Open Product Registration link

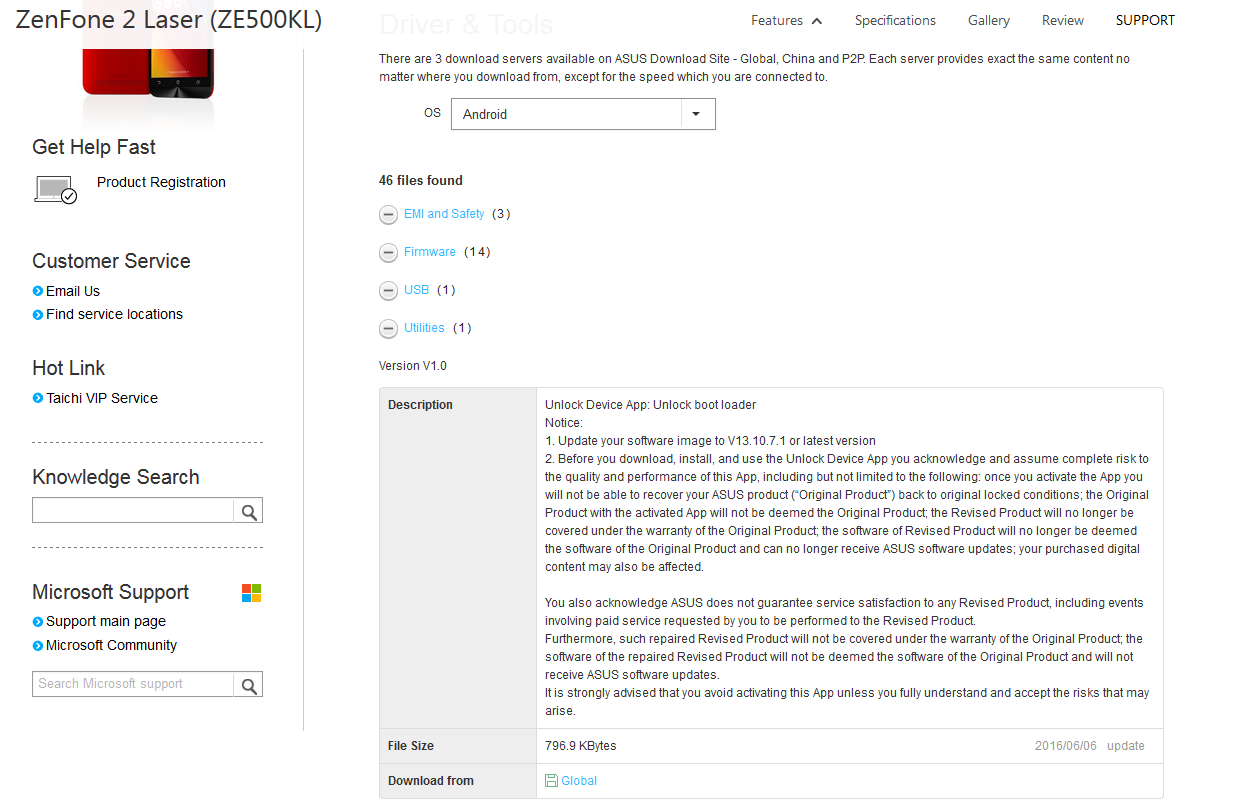[161, 182]
